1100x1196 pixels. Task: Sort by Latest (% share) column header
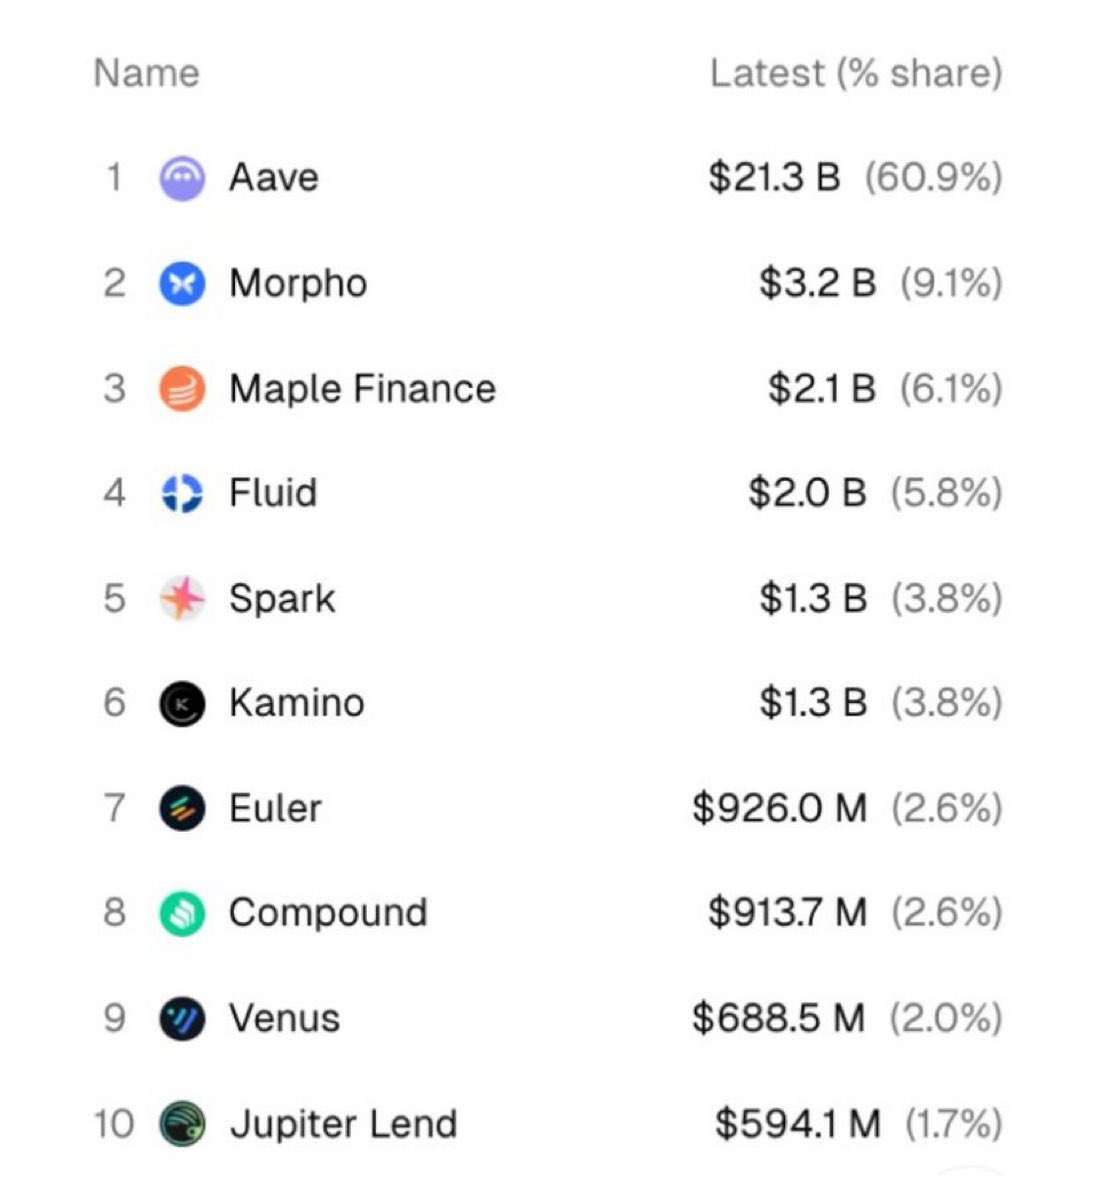(855, 73)
